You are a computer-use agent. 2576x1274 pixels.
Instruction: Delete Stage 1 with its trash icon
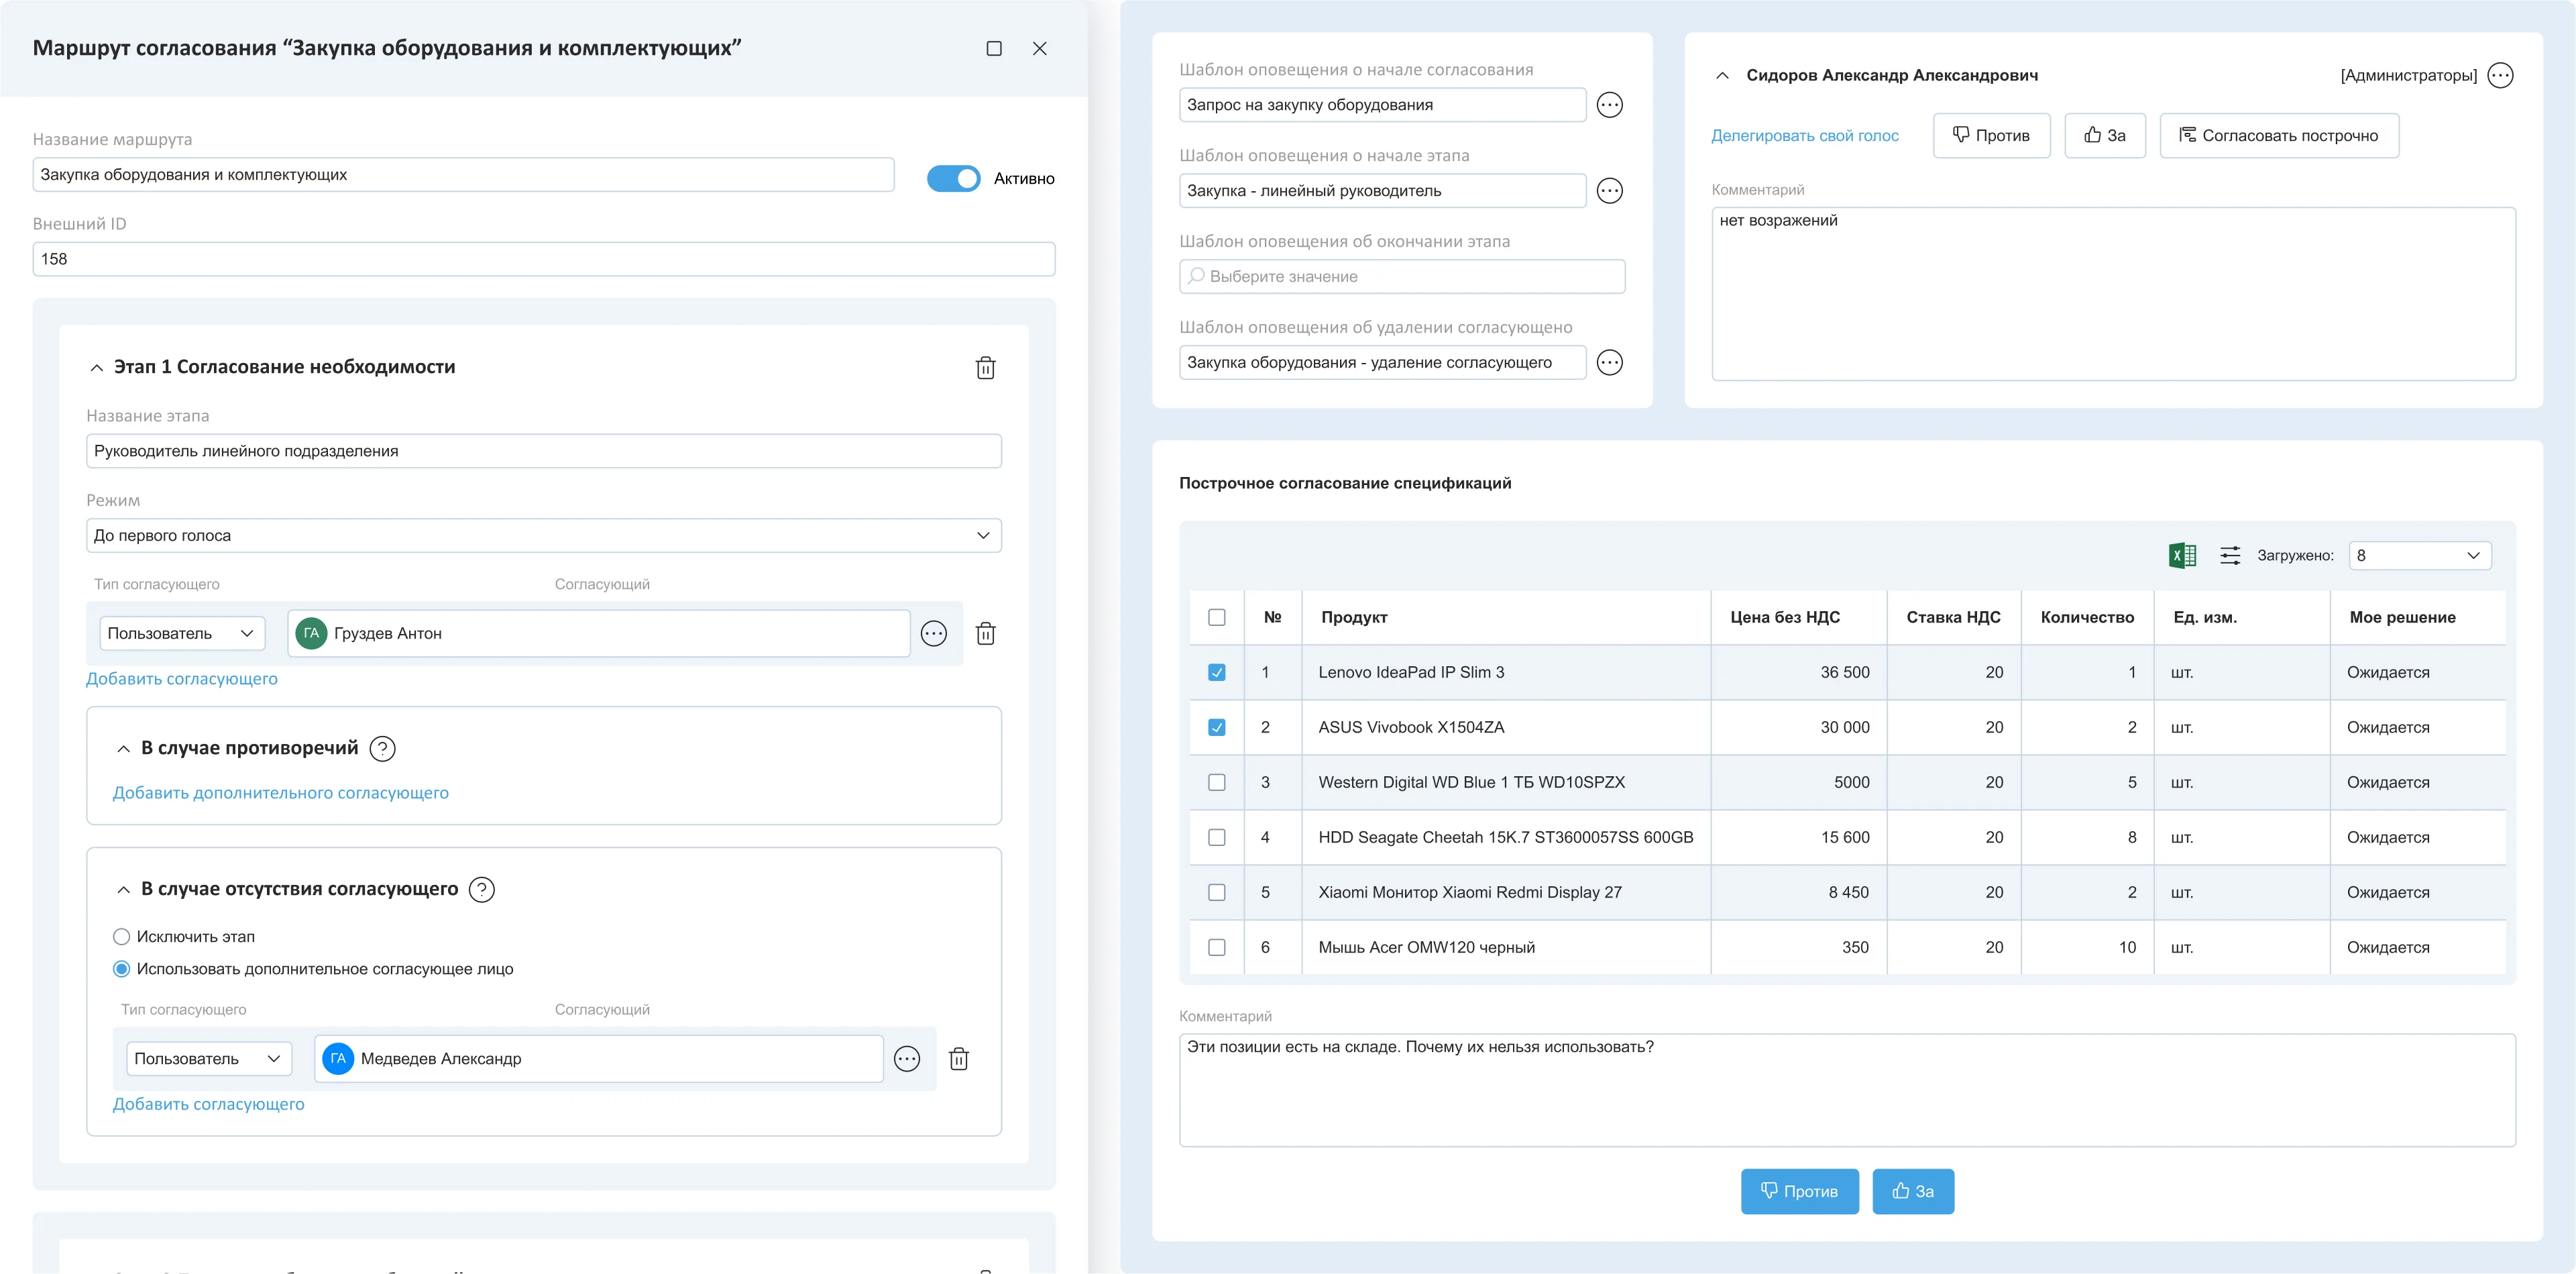pos(985,368)
